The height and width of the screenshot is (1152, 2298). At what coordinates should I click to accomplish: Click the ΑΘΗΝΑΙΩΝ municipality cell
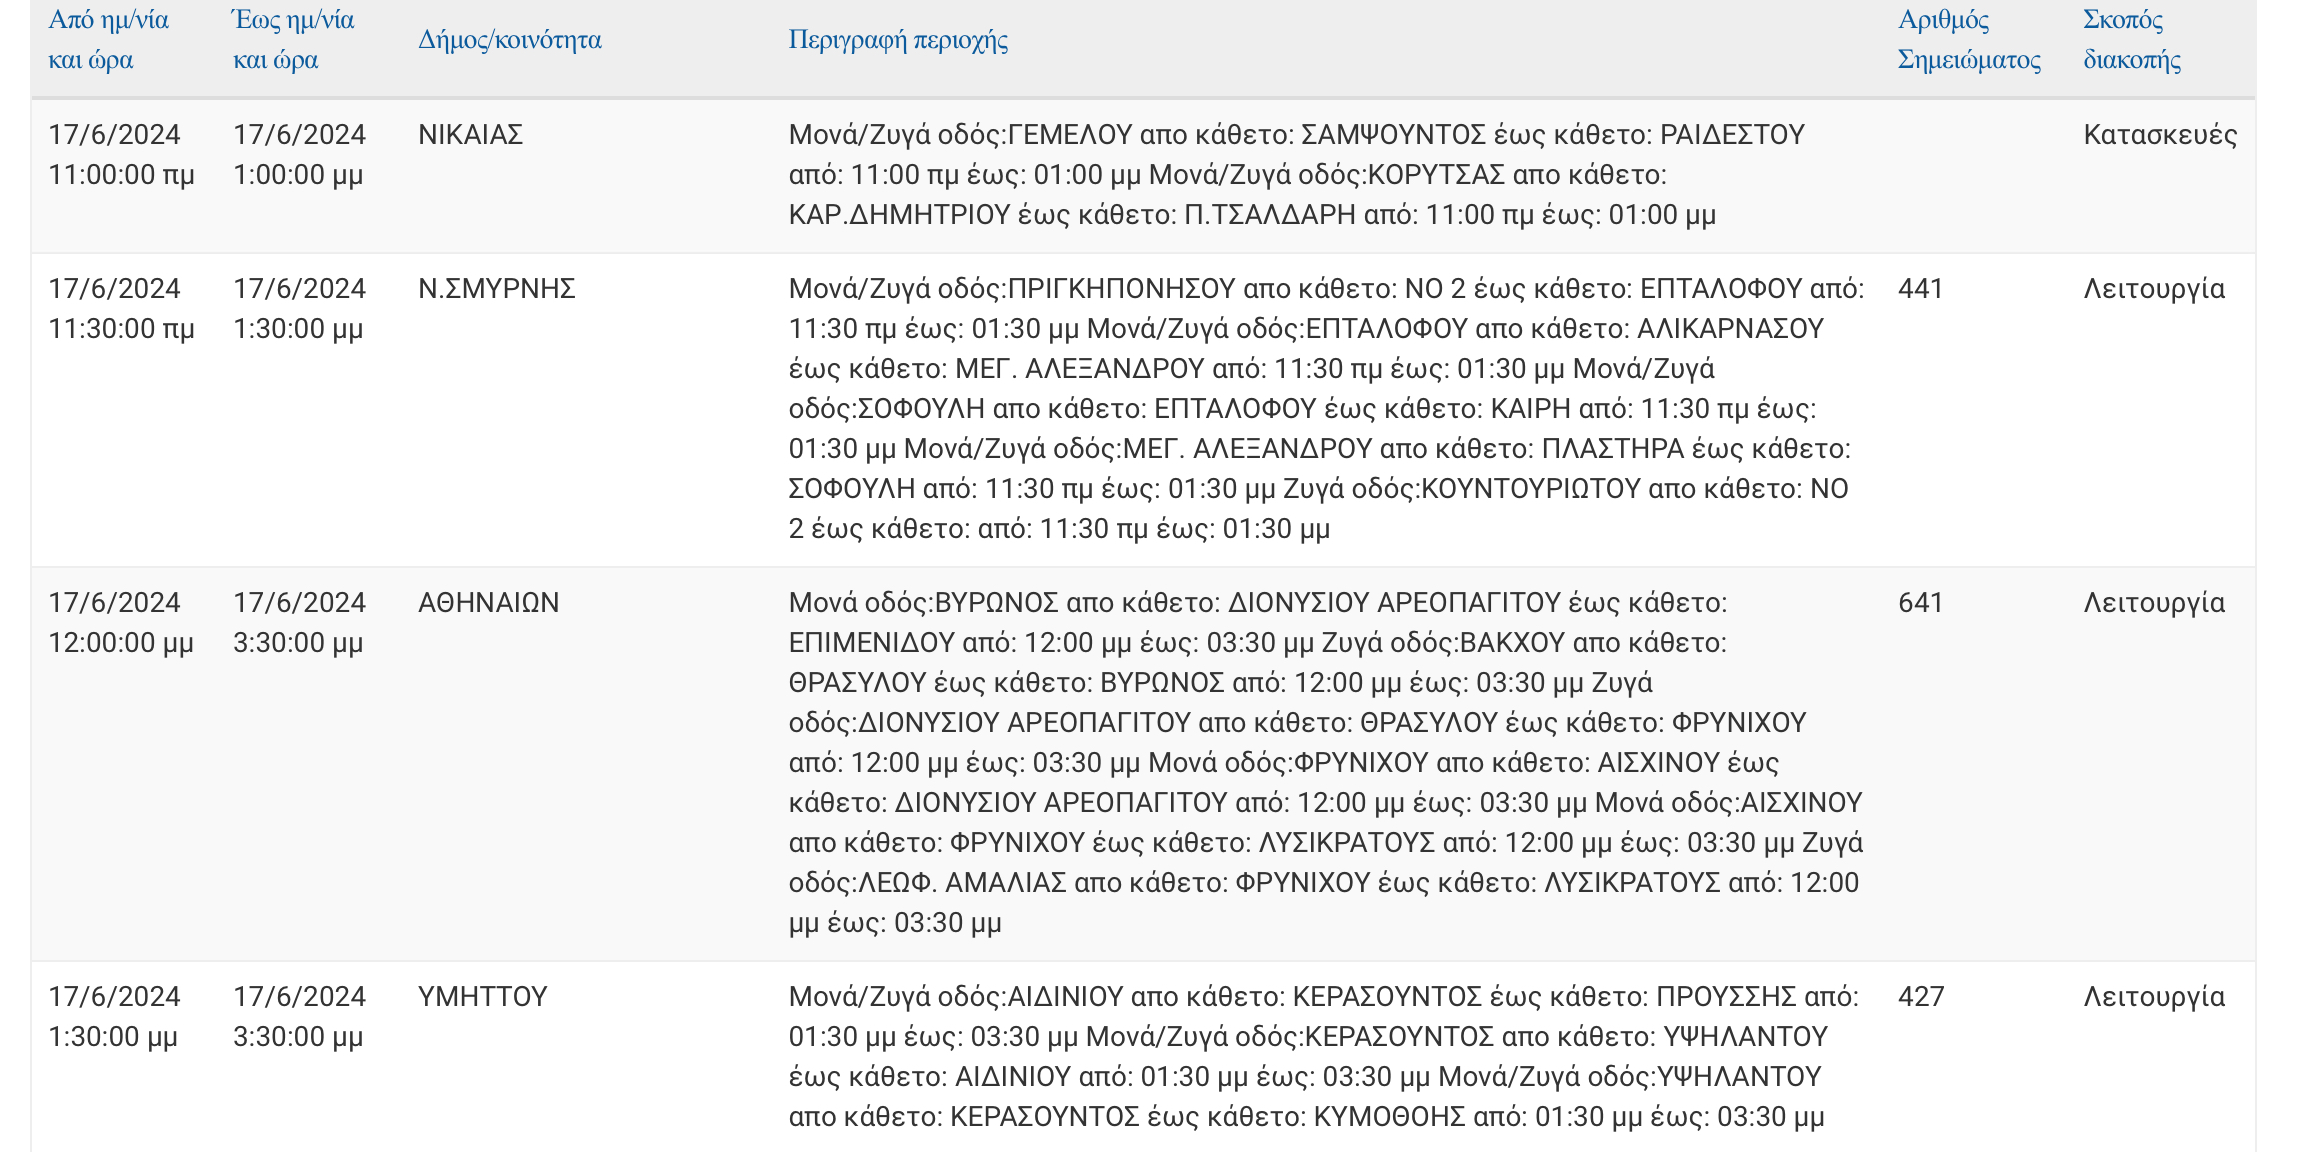click(489, 603)
